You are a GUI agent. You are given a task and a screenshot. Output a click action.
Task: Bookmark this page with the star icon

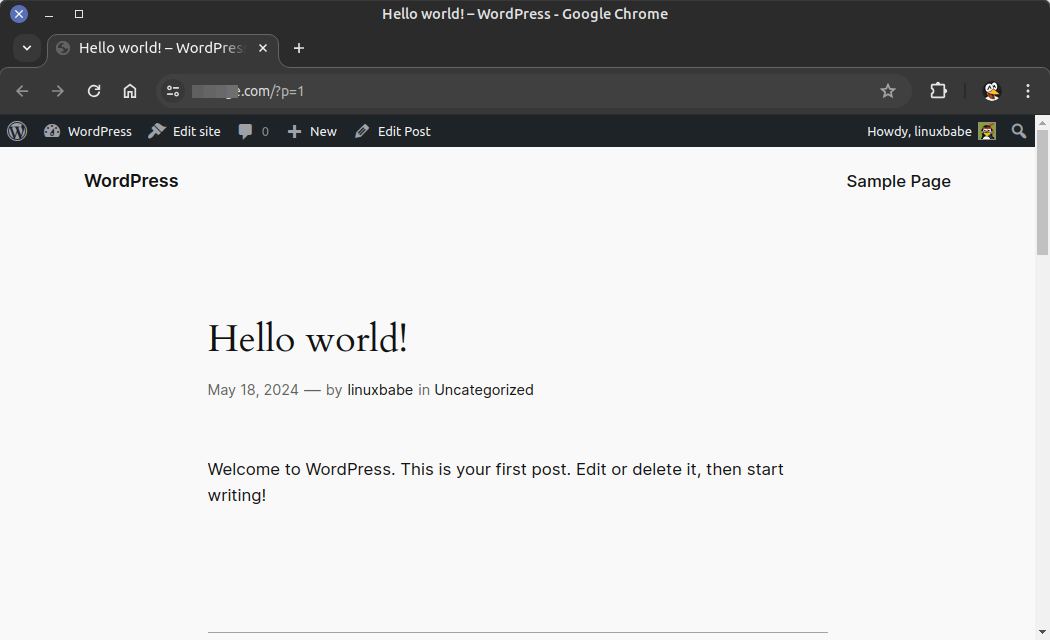coord(888,91)
